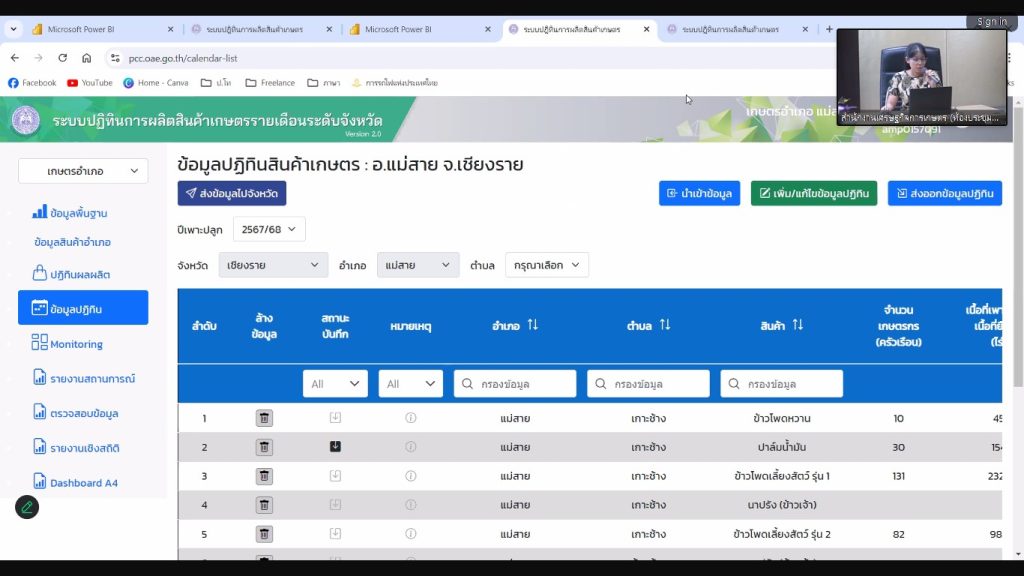Open Home - Canva bookmark

(x=156, y=83)
